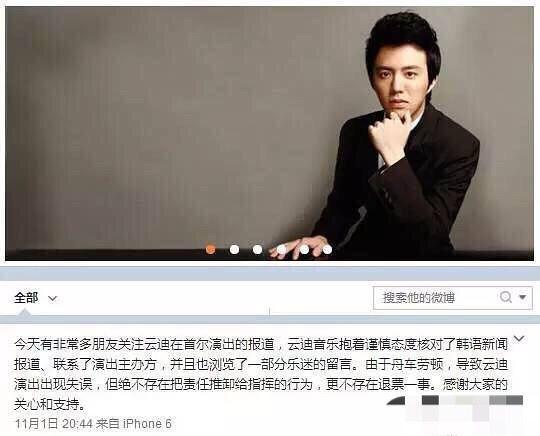Open the pianist banner photo
Image resolution: width=540 pixels, height=436 pixels.
(269, 133)
